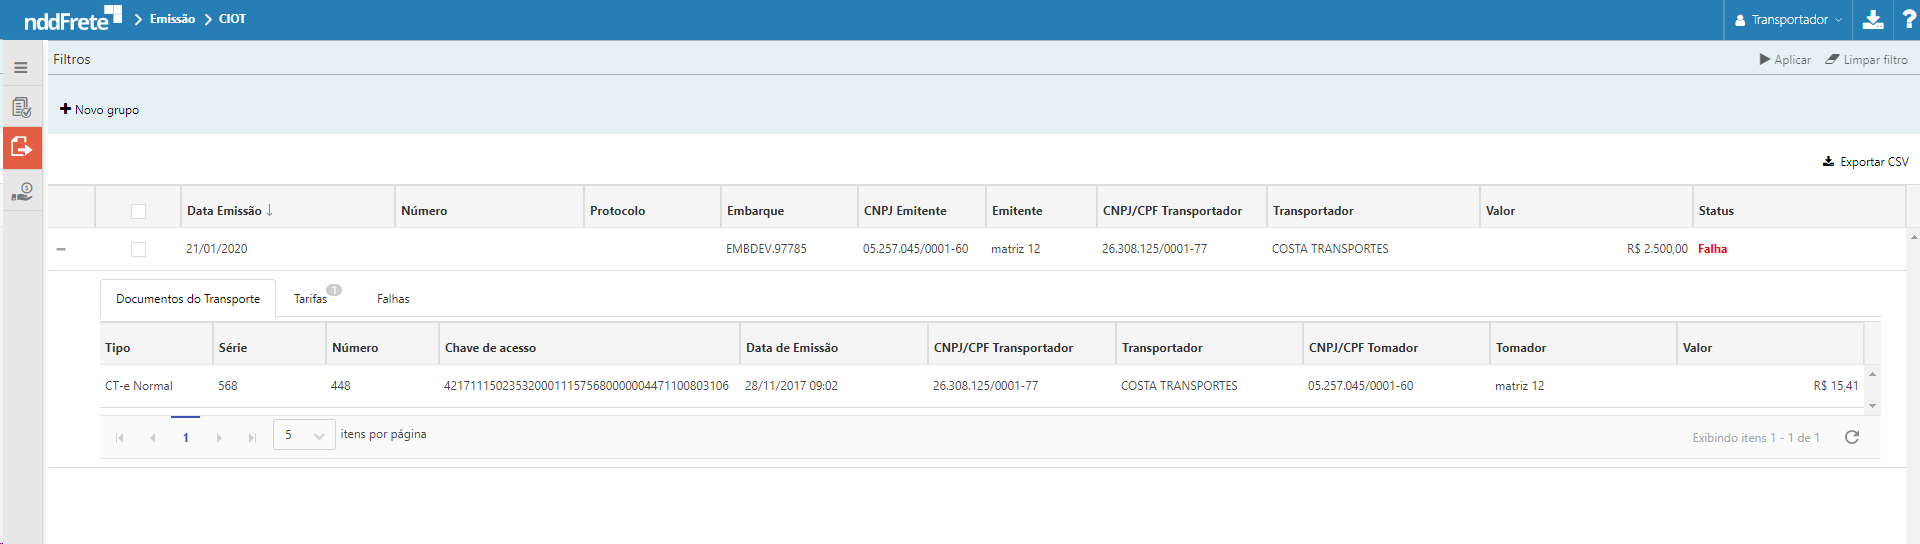Open the items per page dropdown
The width and height of the screenshot is (1920, 544).
tap(304, 435)
